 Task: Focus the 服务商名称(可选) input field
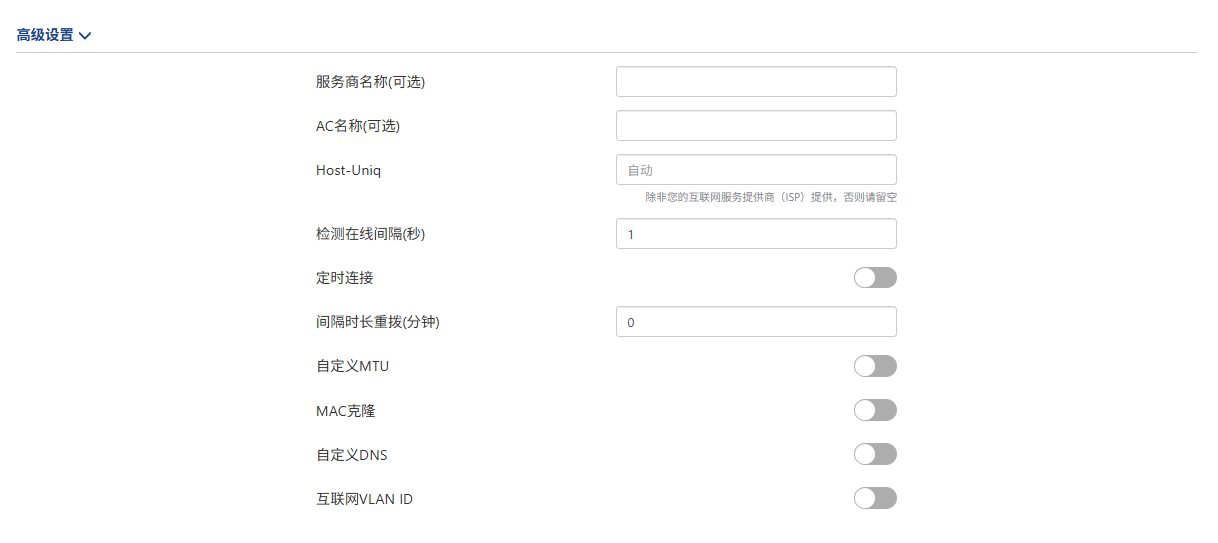tap(756, 82)
